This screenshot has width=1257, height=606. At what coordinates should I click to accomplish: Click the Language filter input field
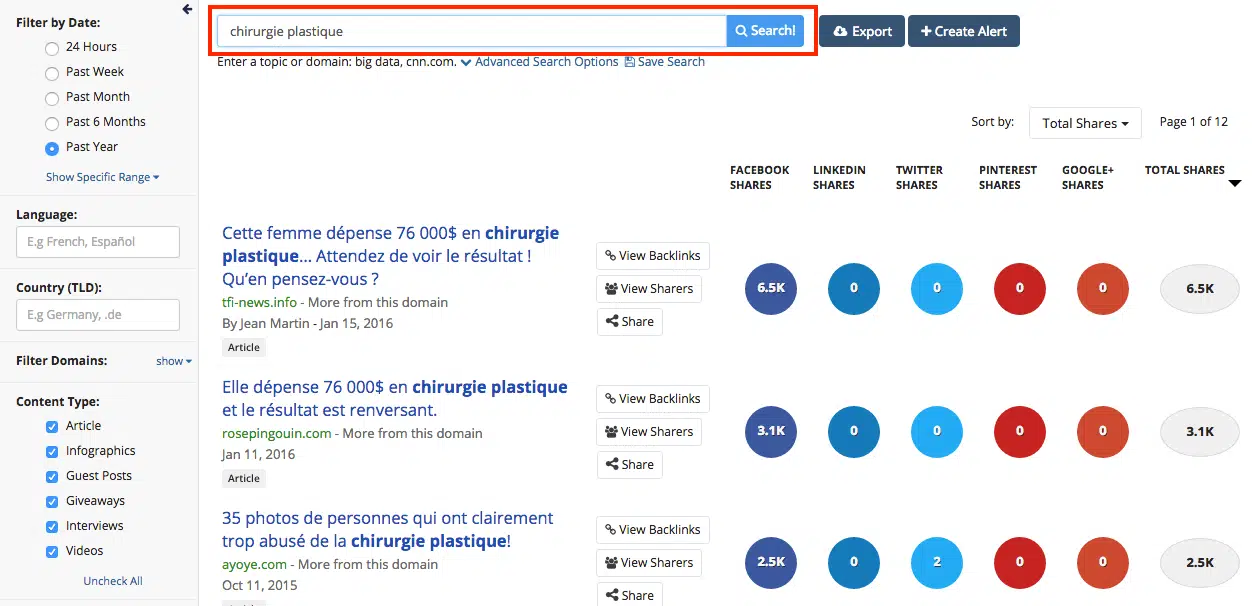pos(98,241)
